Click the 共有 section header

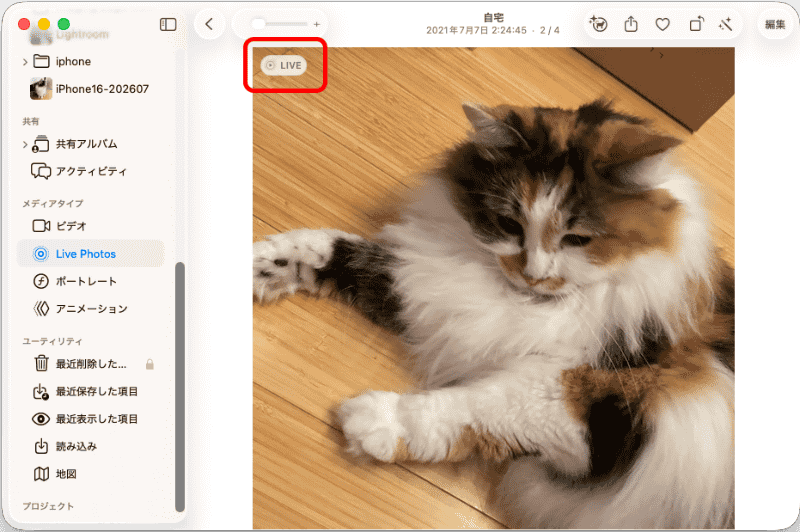tap(31, 121)
